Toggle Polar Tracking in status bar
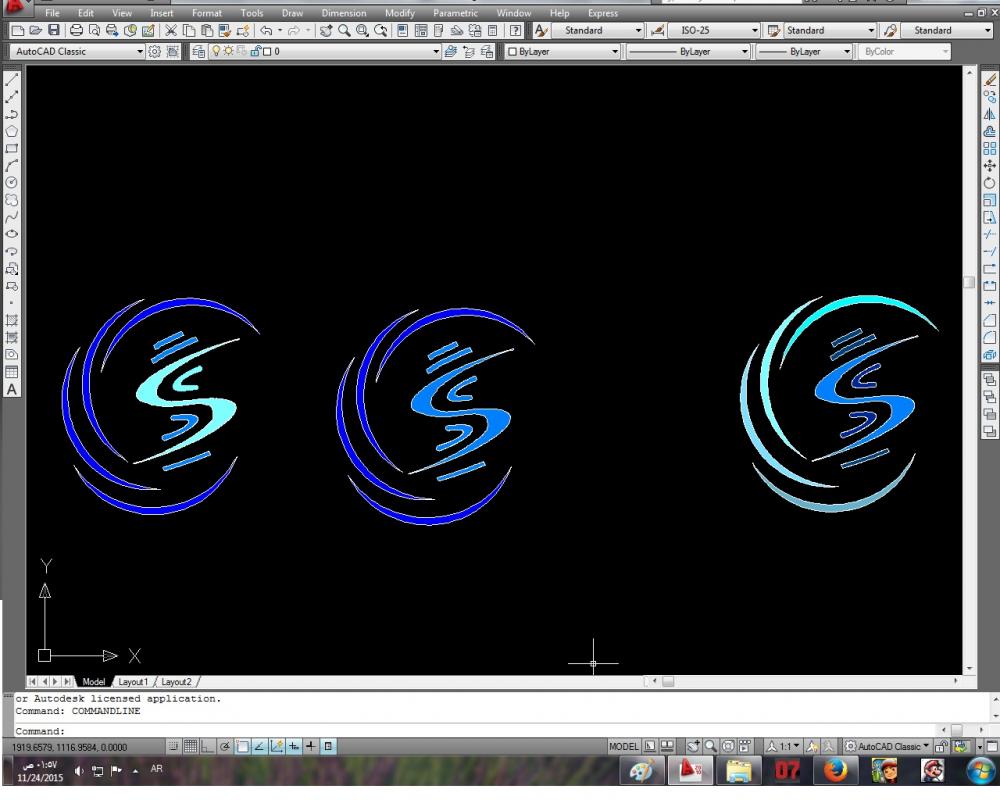1000x800 pixels. (224, 746)
